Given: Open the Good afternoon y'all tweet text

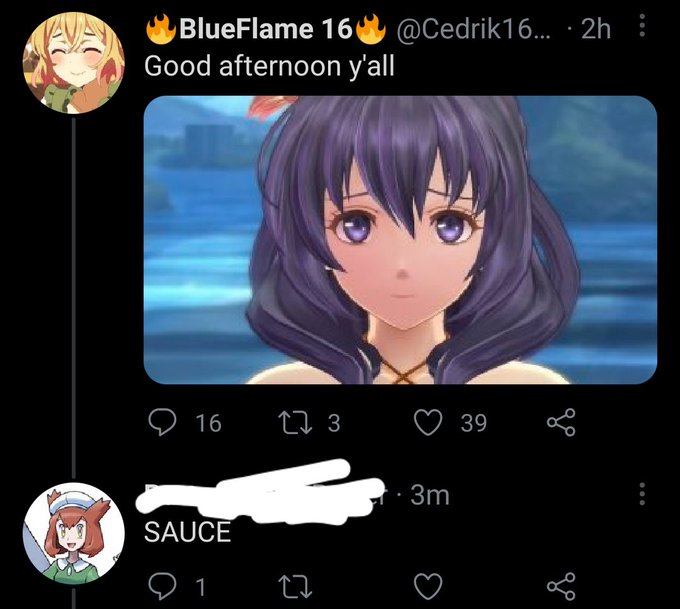Looking at the screenshot, I should pyautogui.click(x=269, y=67).
